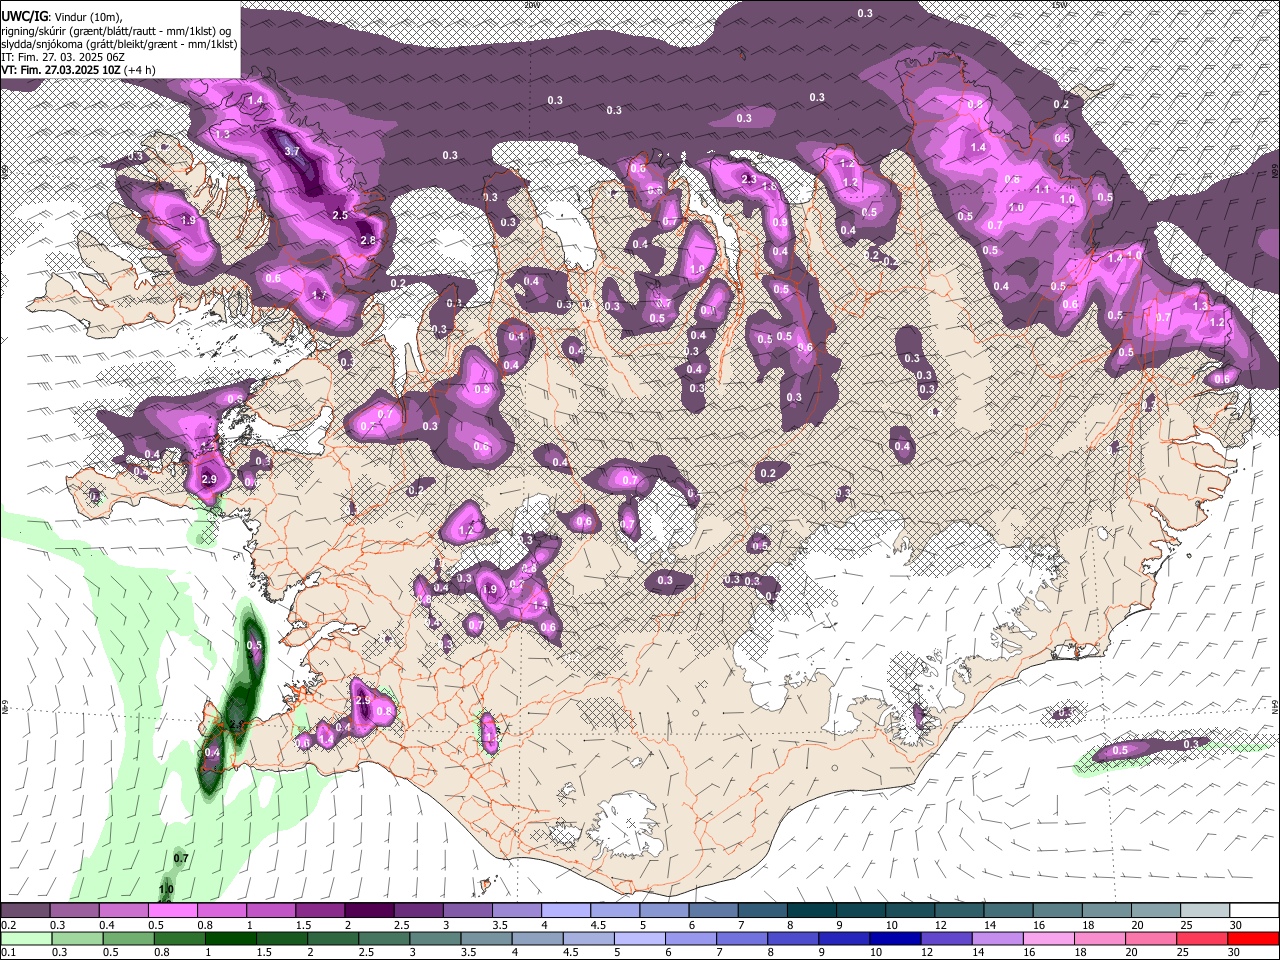This screenshot has width=1280, height=960.
Task: Click the dark teal 9 swatch in snow legend
Action: pyautogui.click(x=861, y=911)
